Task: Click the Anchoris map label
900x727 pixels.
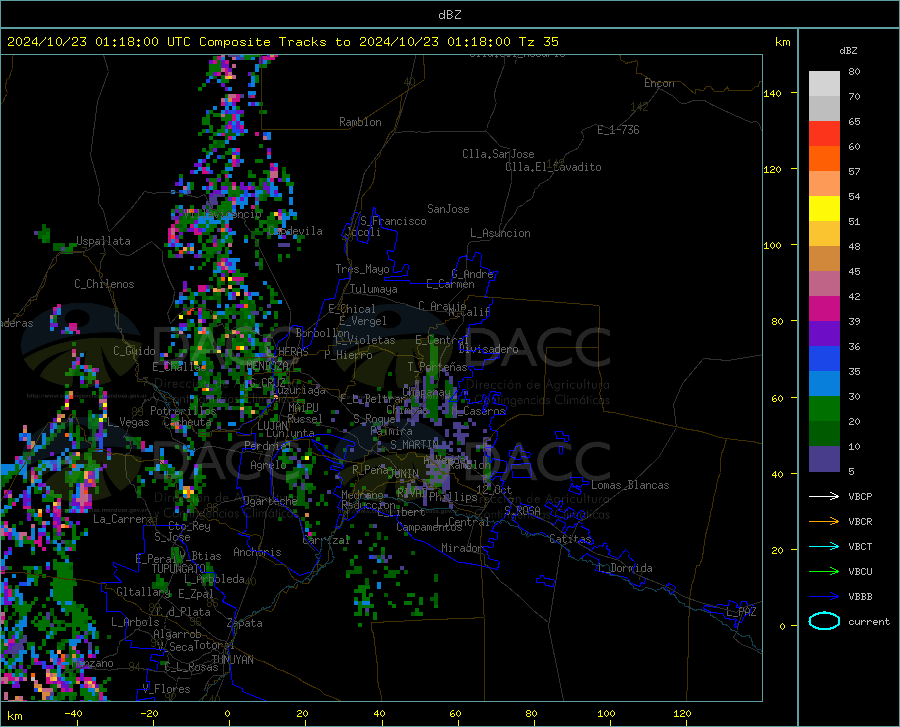Action: (x=257, y=552)
